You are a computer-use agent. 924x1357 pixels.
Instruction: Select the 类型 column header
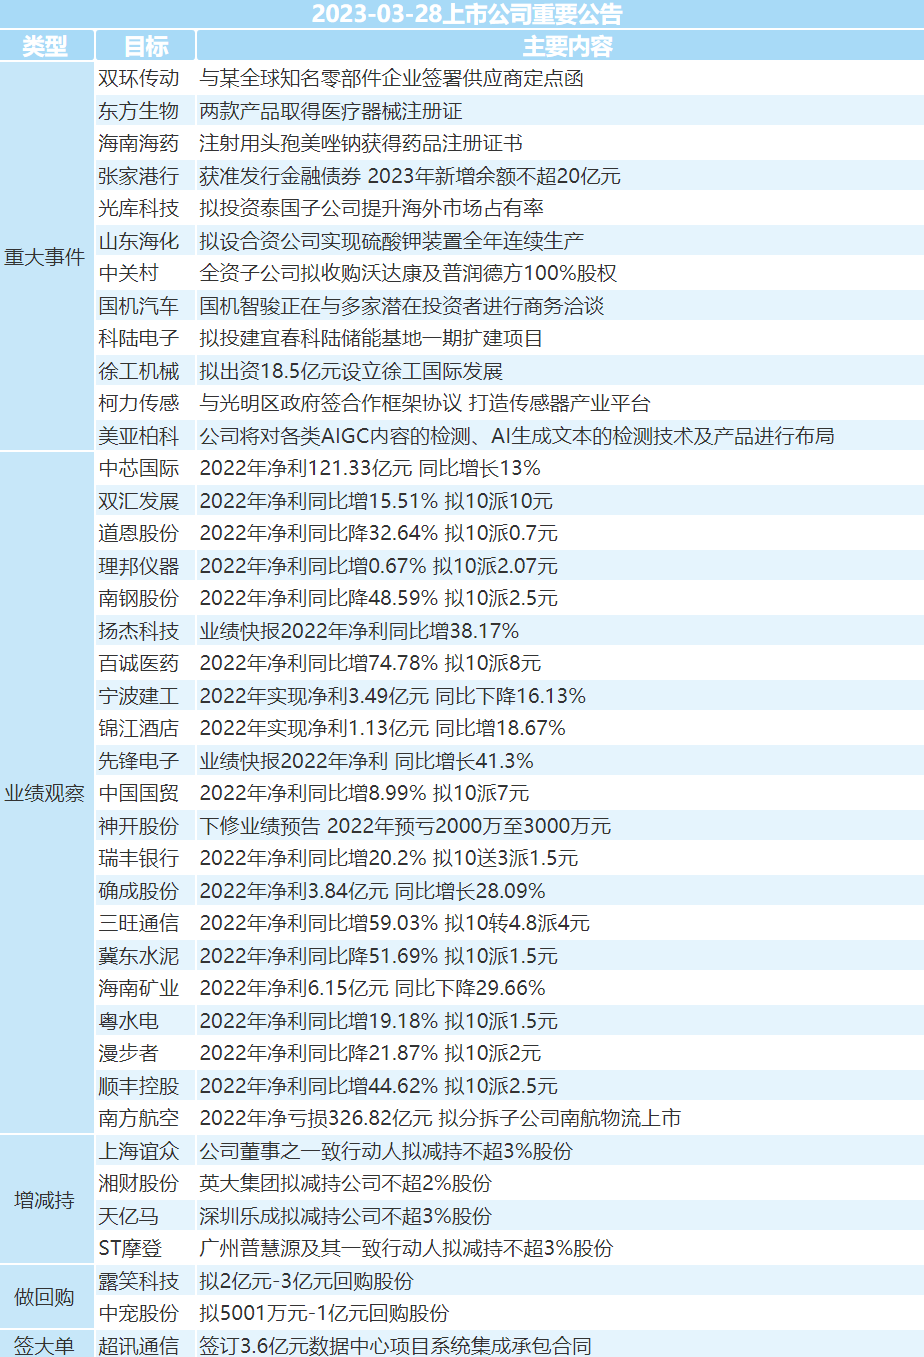(46, 46)
